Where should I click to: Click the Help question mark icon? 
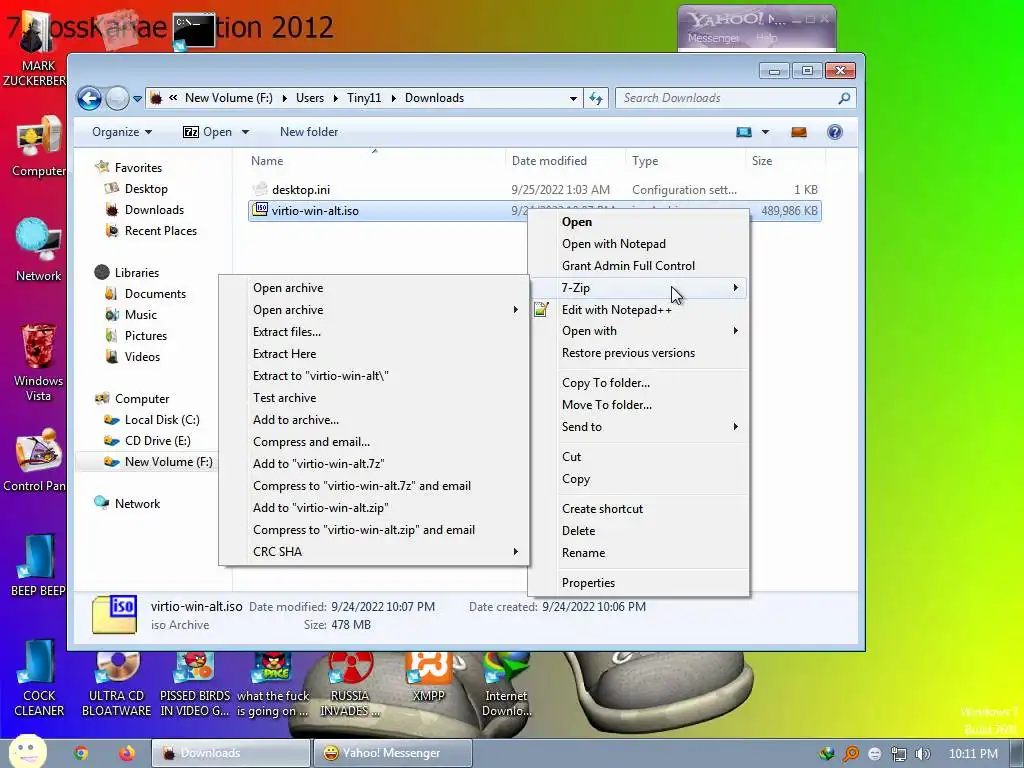pyautogui.click(x=835, y=132)
